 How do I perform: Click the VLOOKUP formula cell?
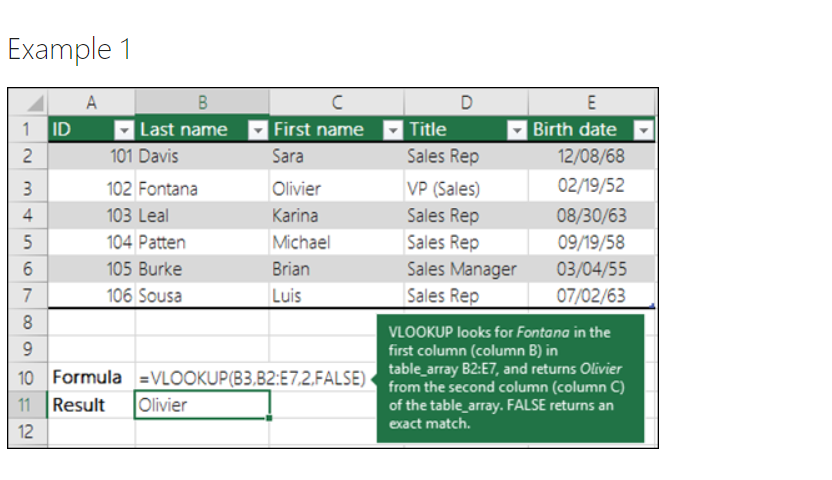[x=252, y=378]
